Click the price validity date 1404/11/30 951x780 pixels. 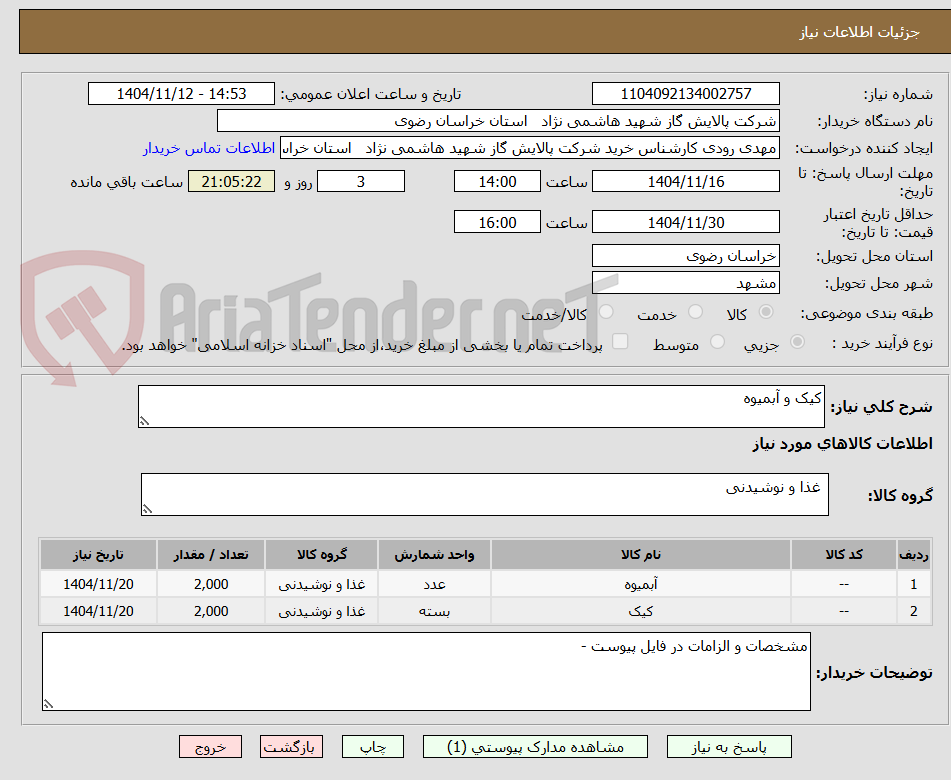tap(685, 222)
